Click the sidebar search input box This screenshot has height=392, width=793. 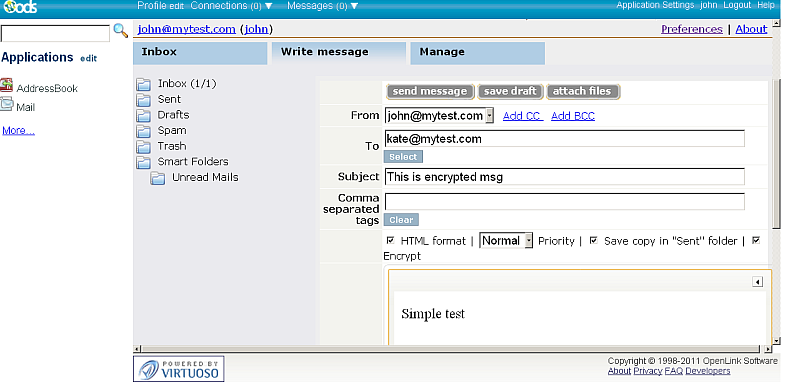pyautogui.click(x=55, y=34)
